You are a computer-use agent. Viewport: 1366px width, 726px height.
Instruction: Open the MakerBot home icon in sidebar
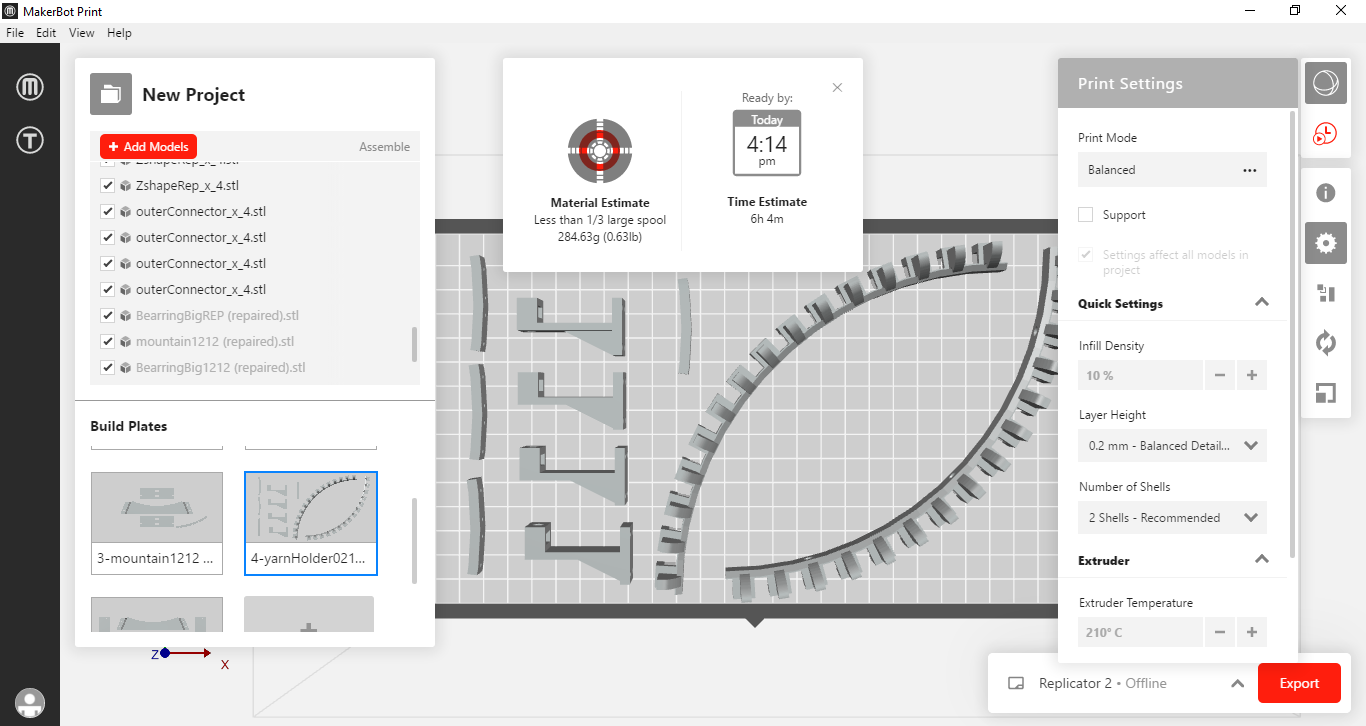pos(30,88)
